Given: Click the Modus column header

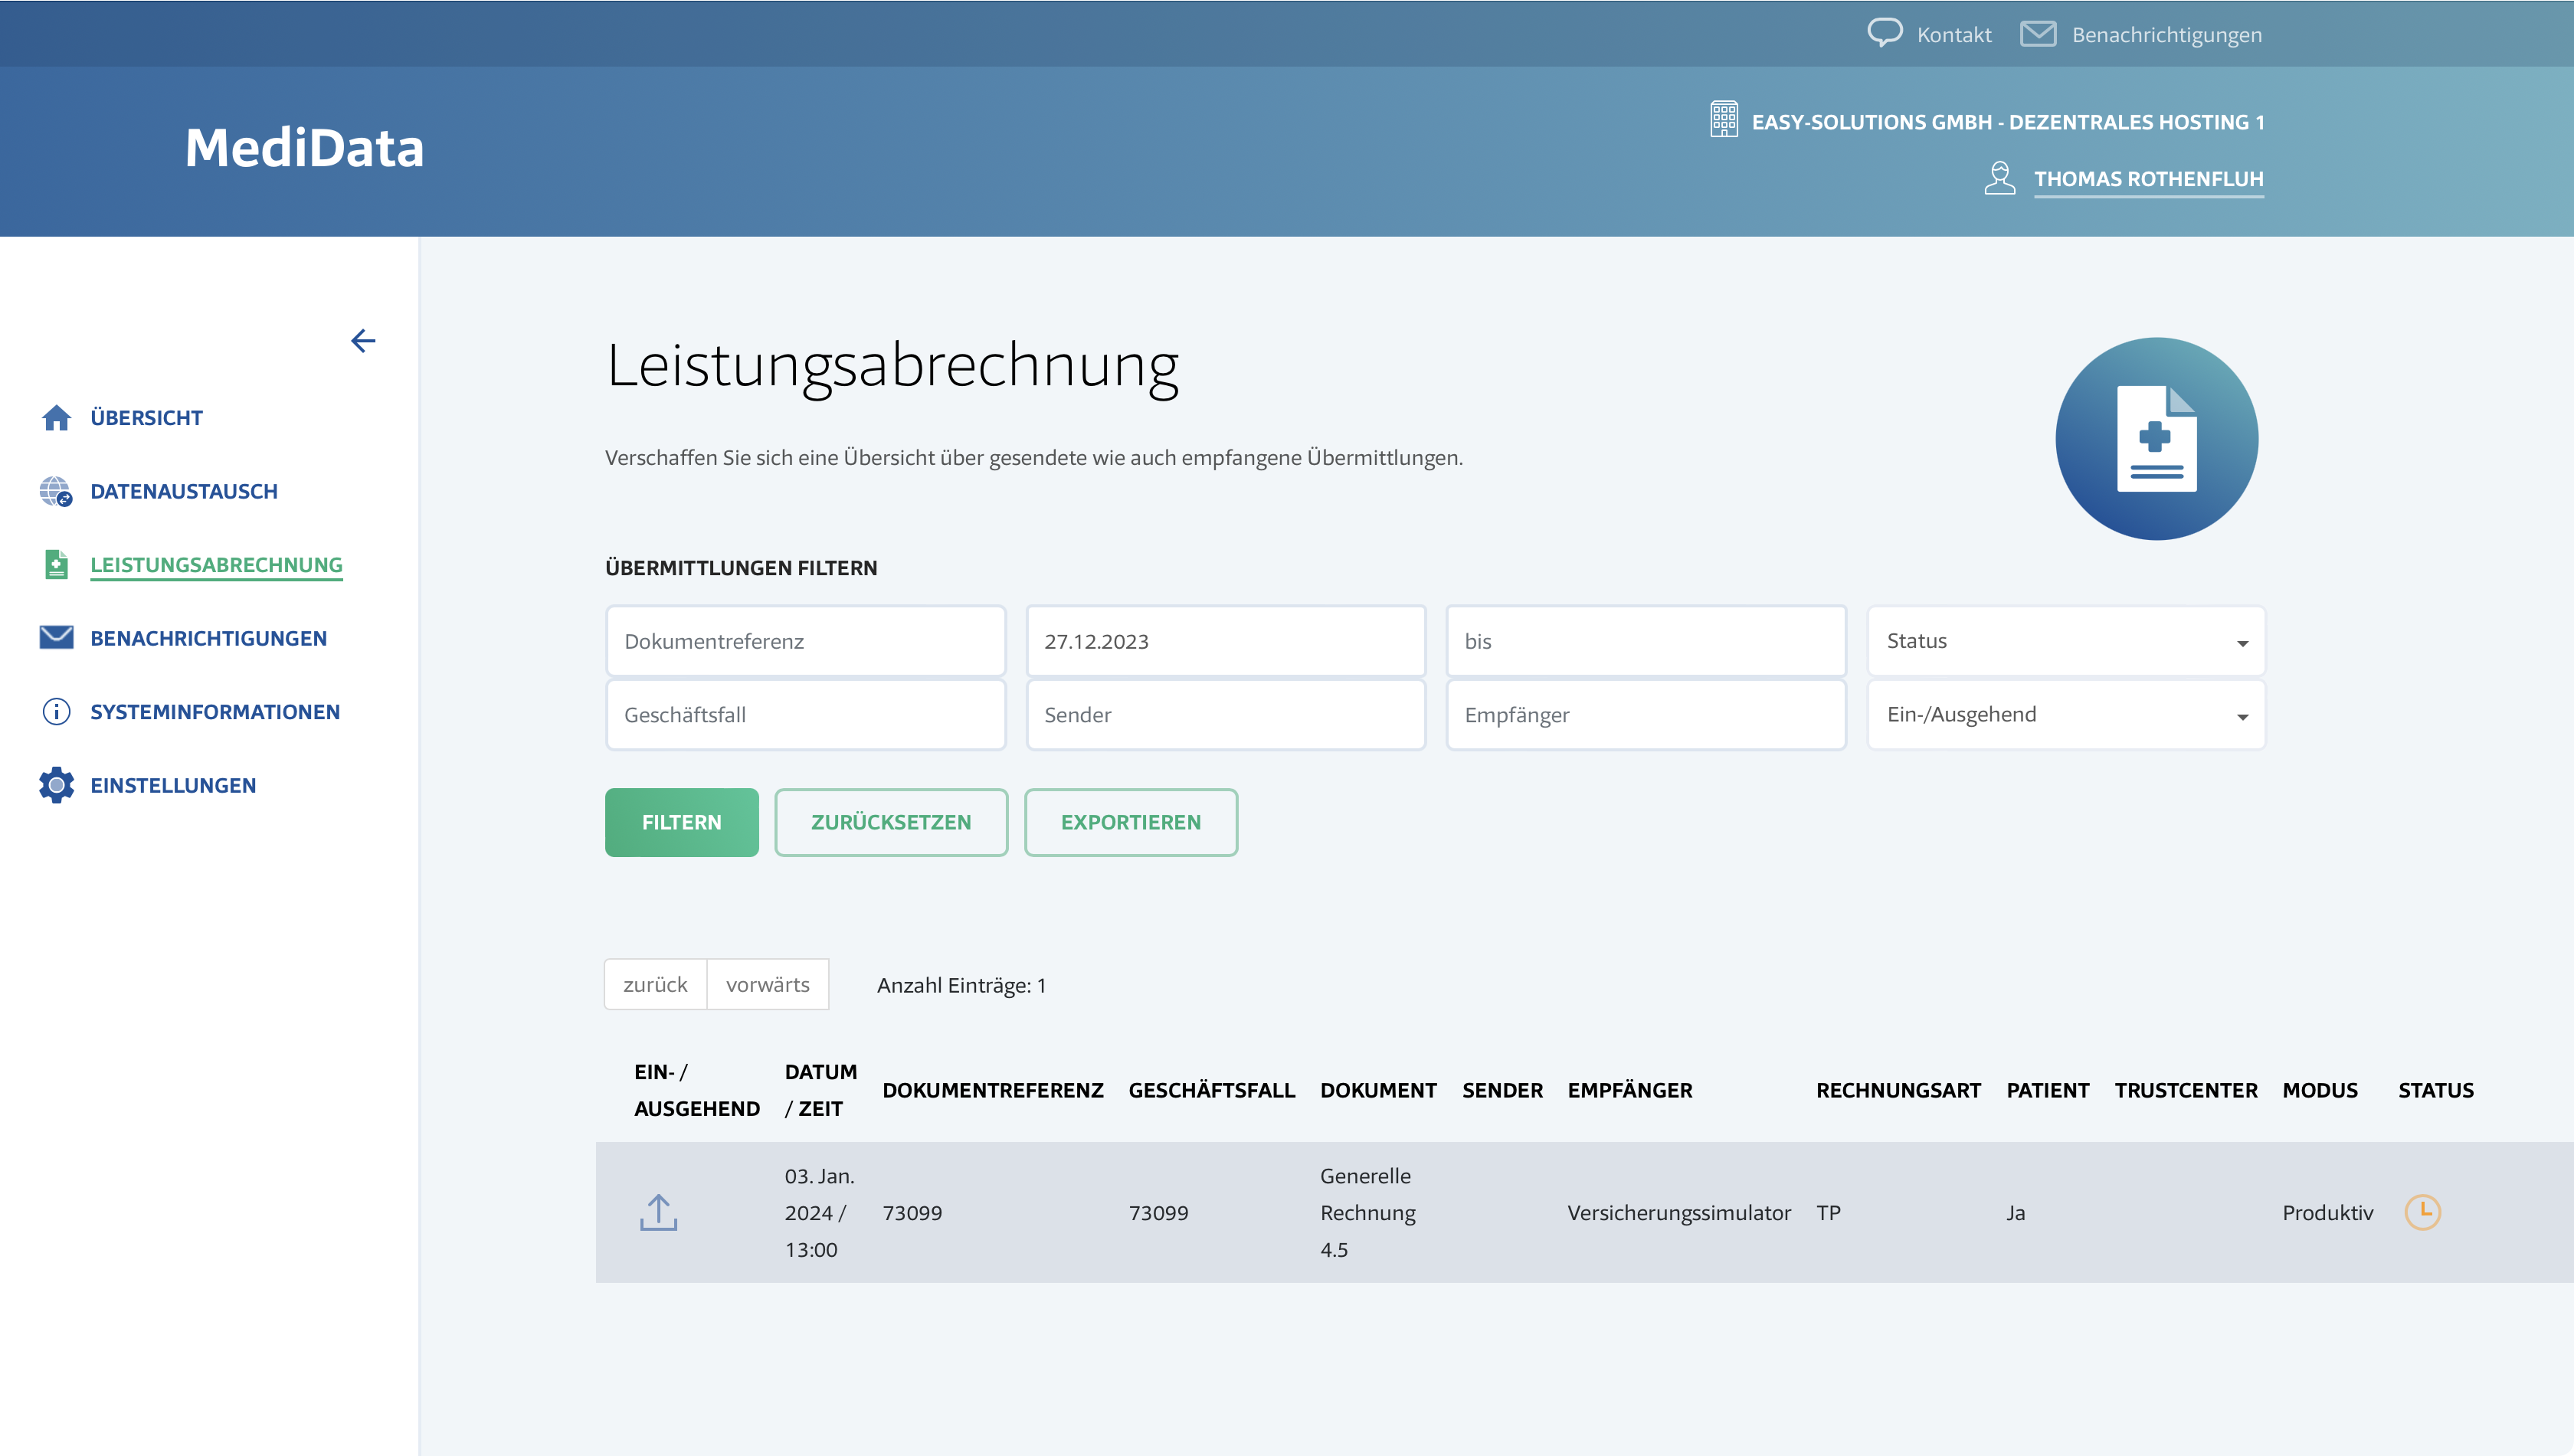Looking at the screenshot, I should click(2319, 1090).
